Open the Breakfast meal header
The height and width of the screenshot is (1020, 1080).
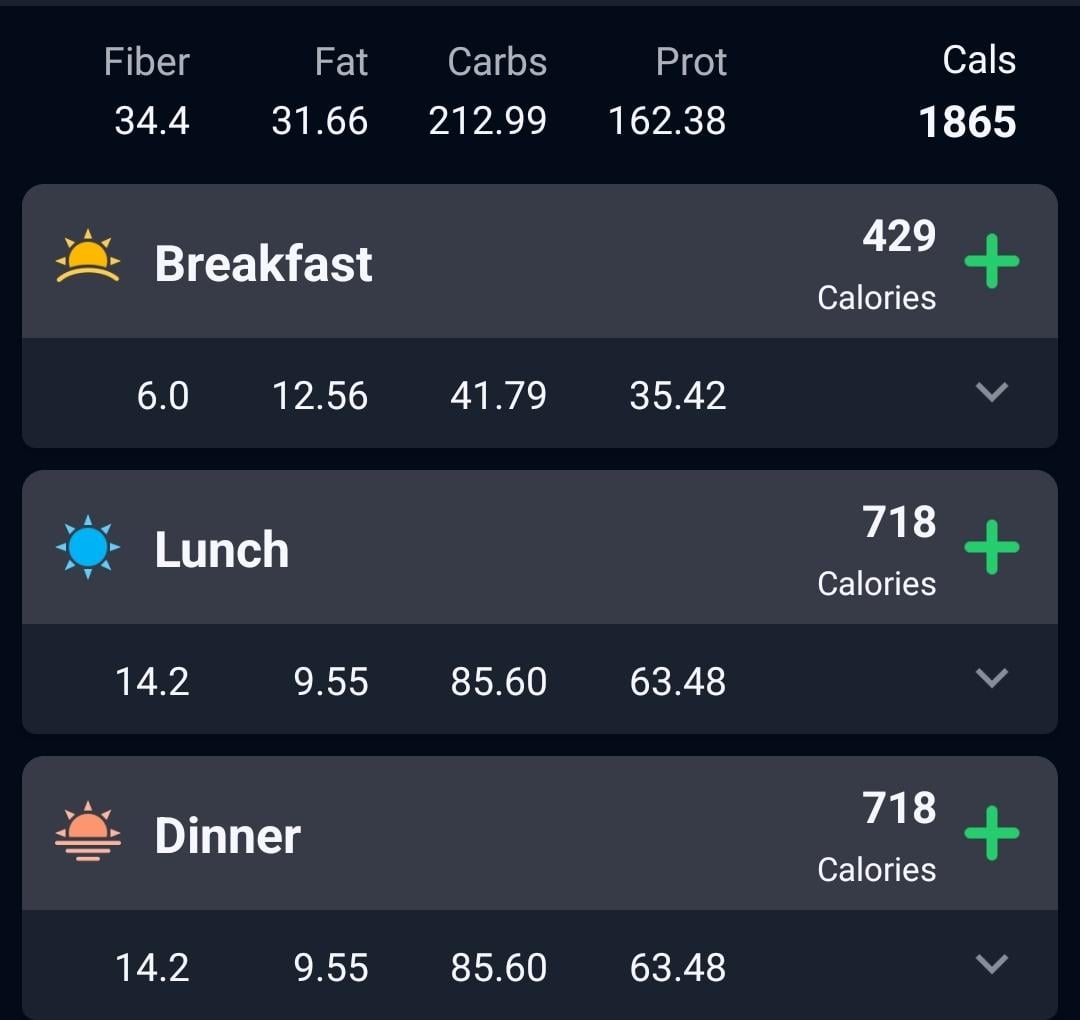click(x=539, y=261)
